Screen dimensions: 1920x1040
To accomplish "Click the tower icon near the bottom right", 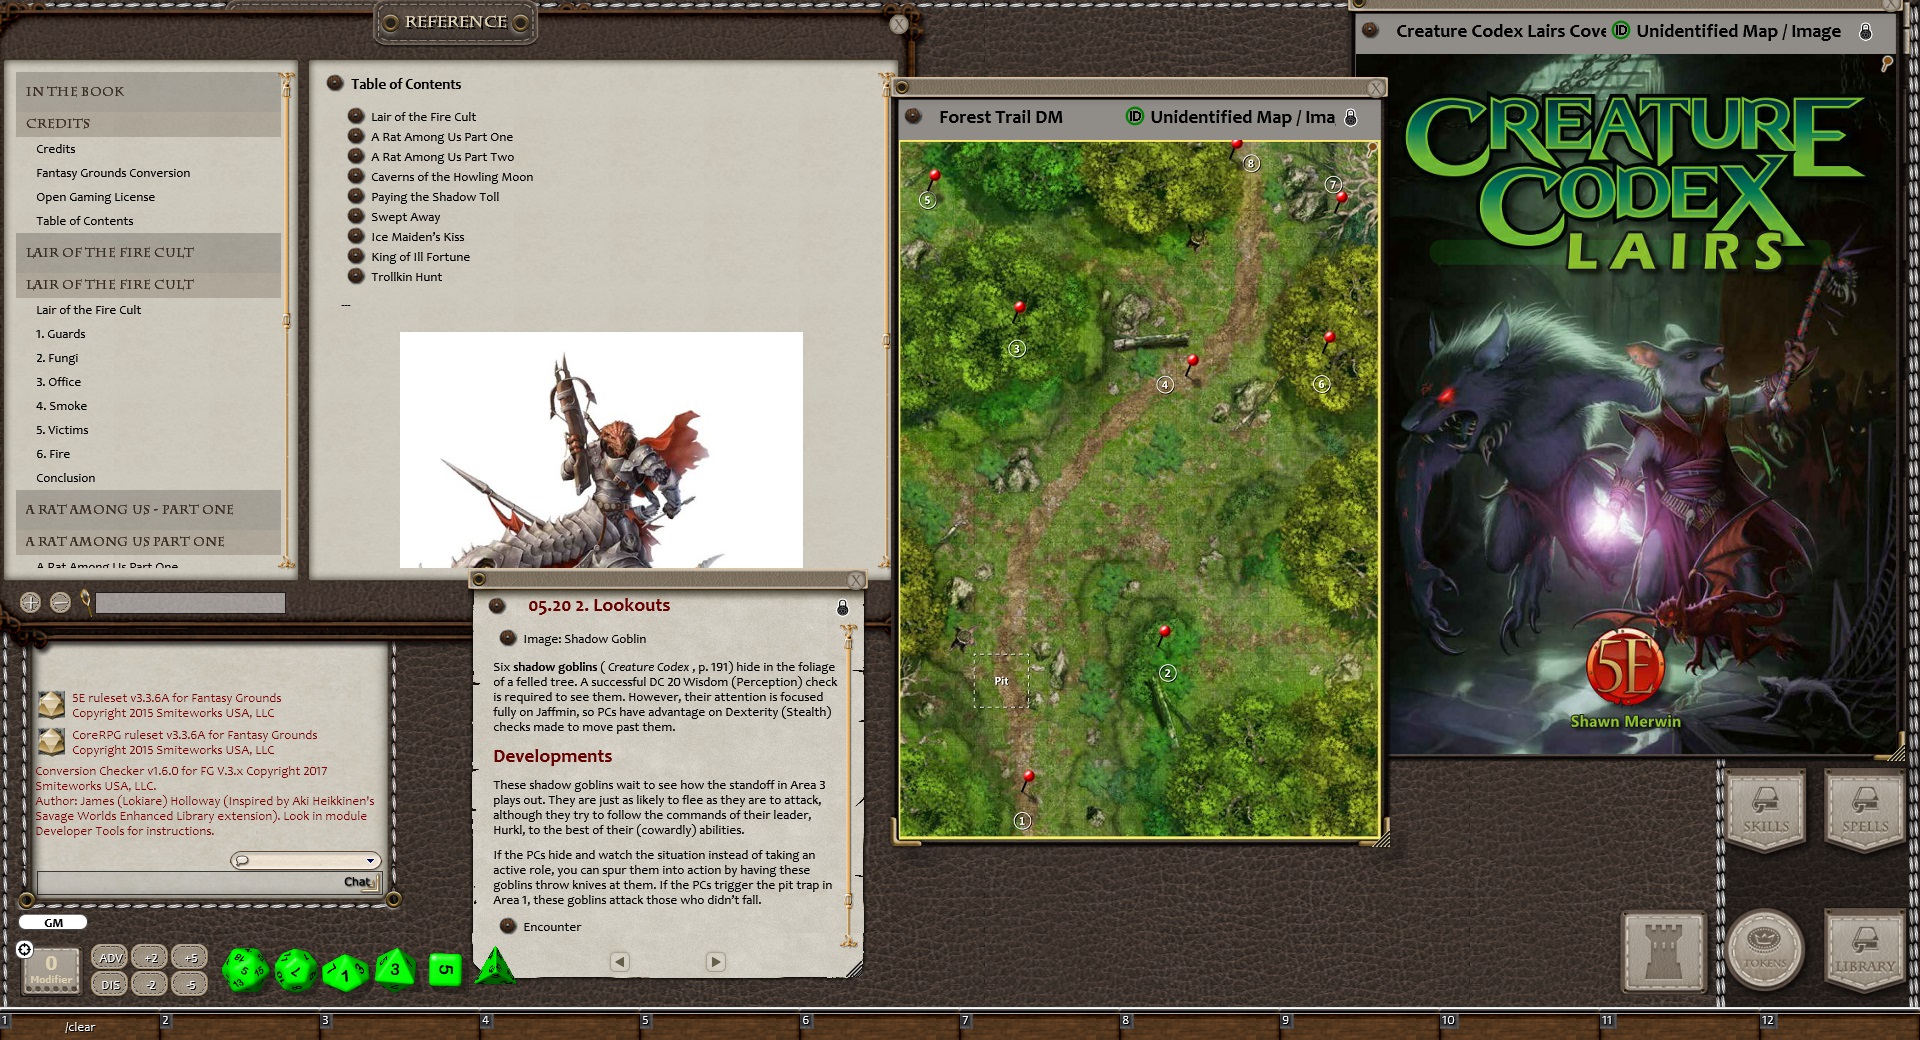I will pyautogui.click(x=1665, y=952).
